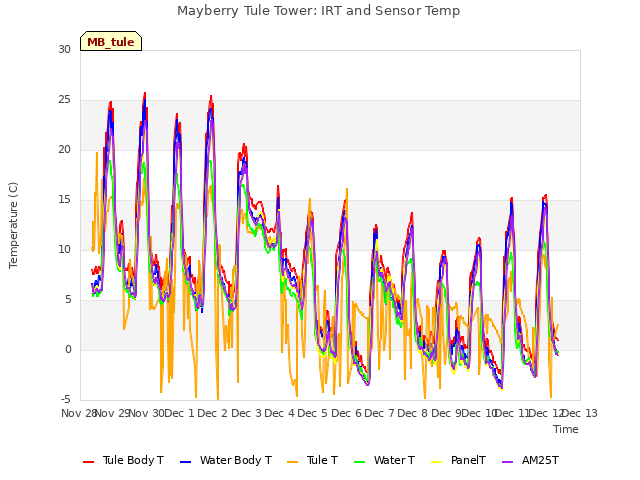Screen dimensions: 640x480
Task: Click the Dec 7 x-axis label
Action: (x=380, y=413)
